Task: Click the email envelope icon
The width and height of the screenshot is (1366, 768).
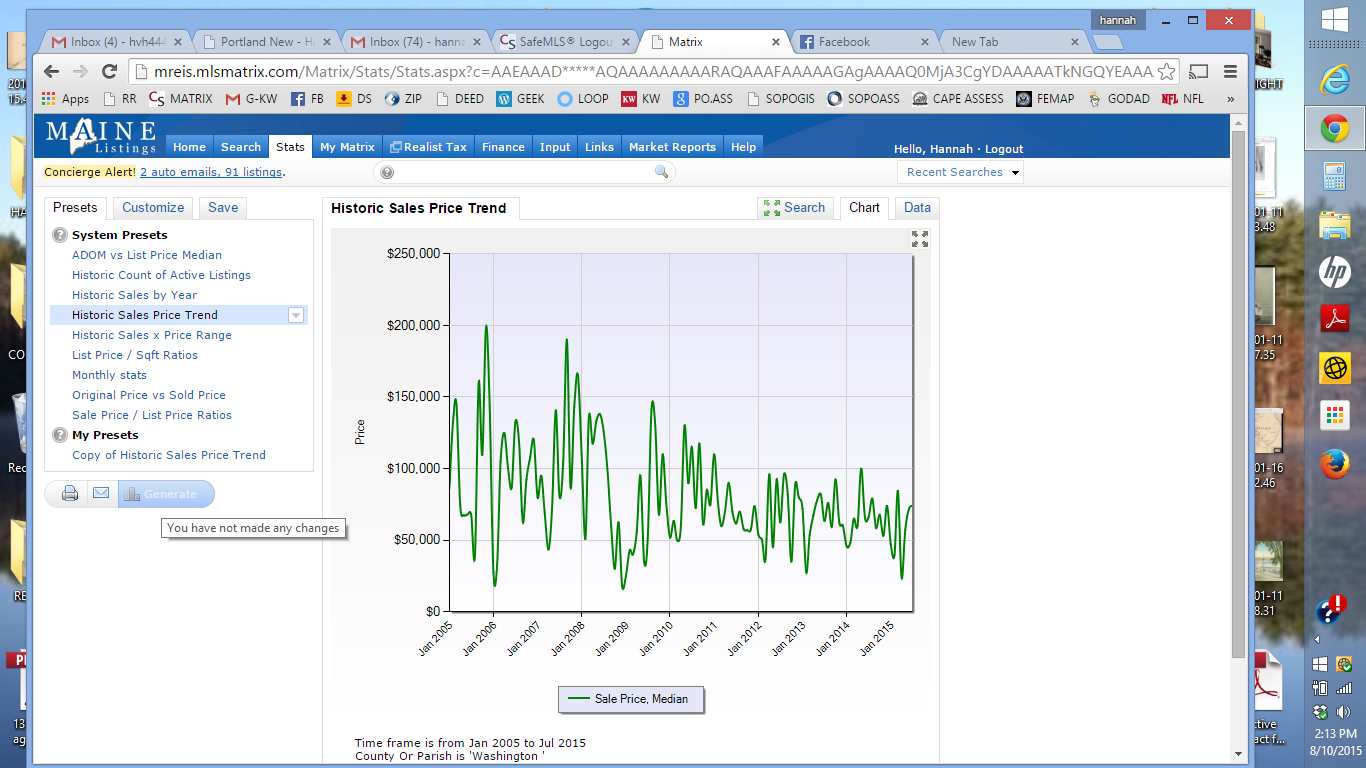Action: pyautogui.click(x=101, y=494)
